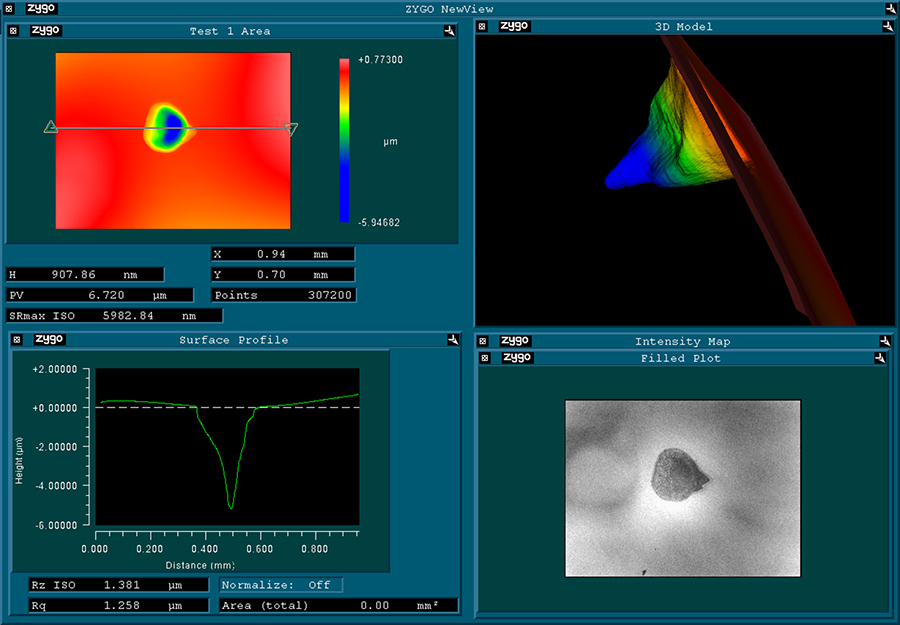This screenshot has width=900, height=625.
Task: Toggle the Normalize: Off button
Action: pyautogui.click(x=281, y=585)
